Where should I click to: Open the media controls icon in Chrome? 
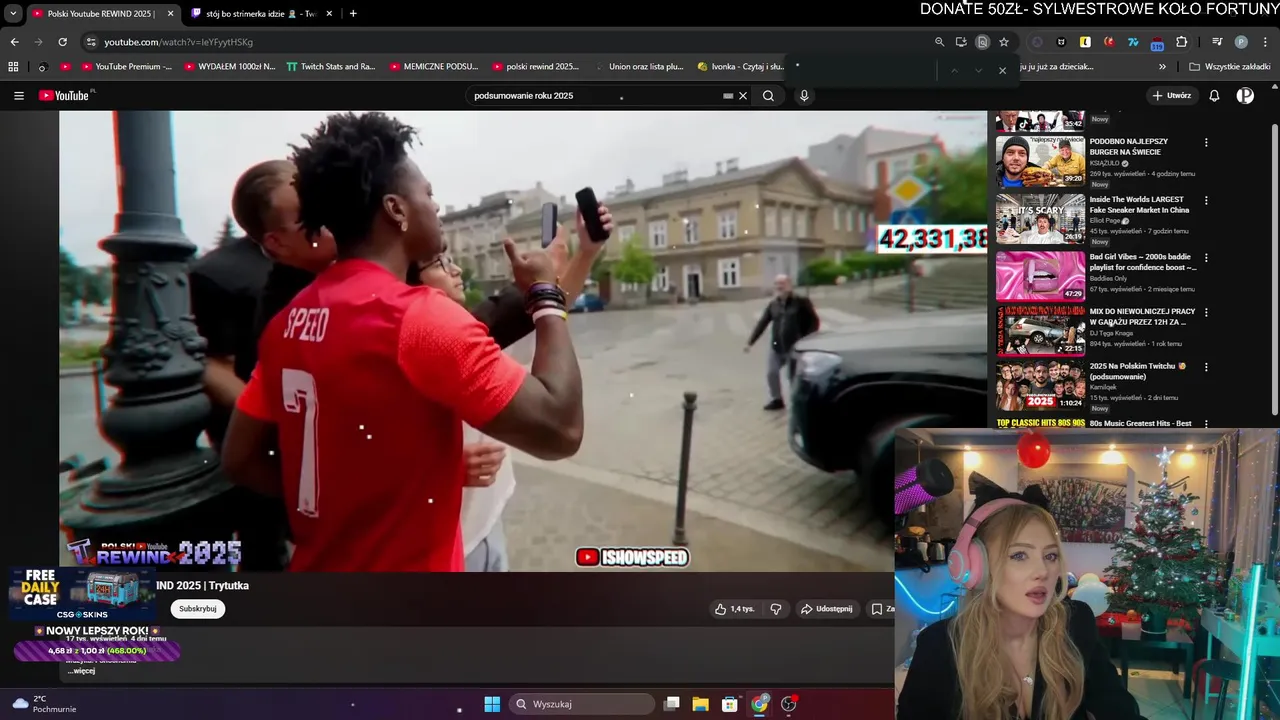coord(1217,42)
